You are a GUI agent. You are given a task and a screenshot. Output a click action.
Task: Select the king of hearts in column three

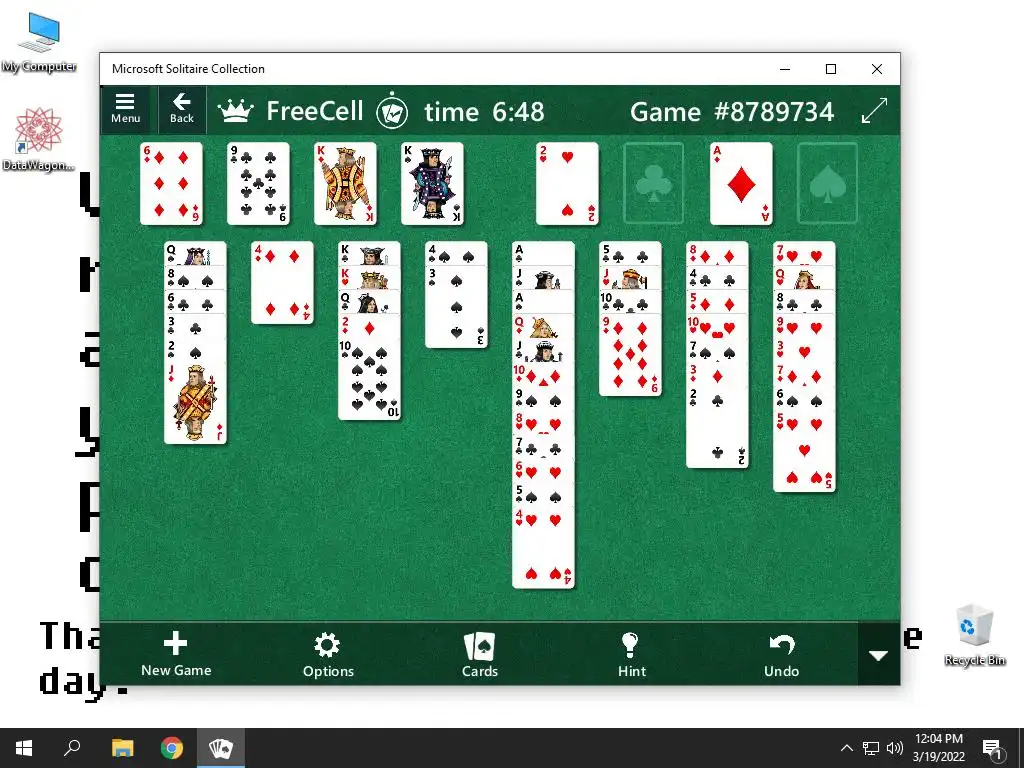pyautogui.click(x=370, y=278)
